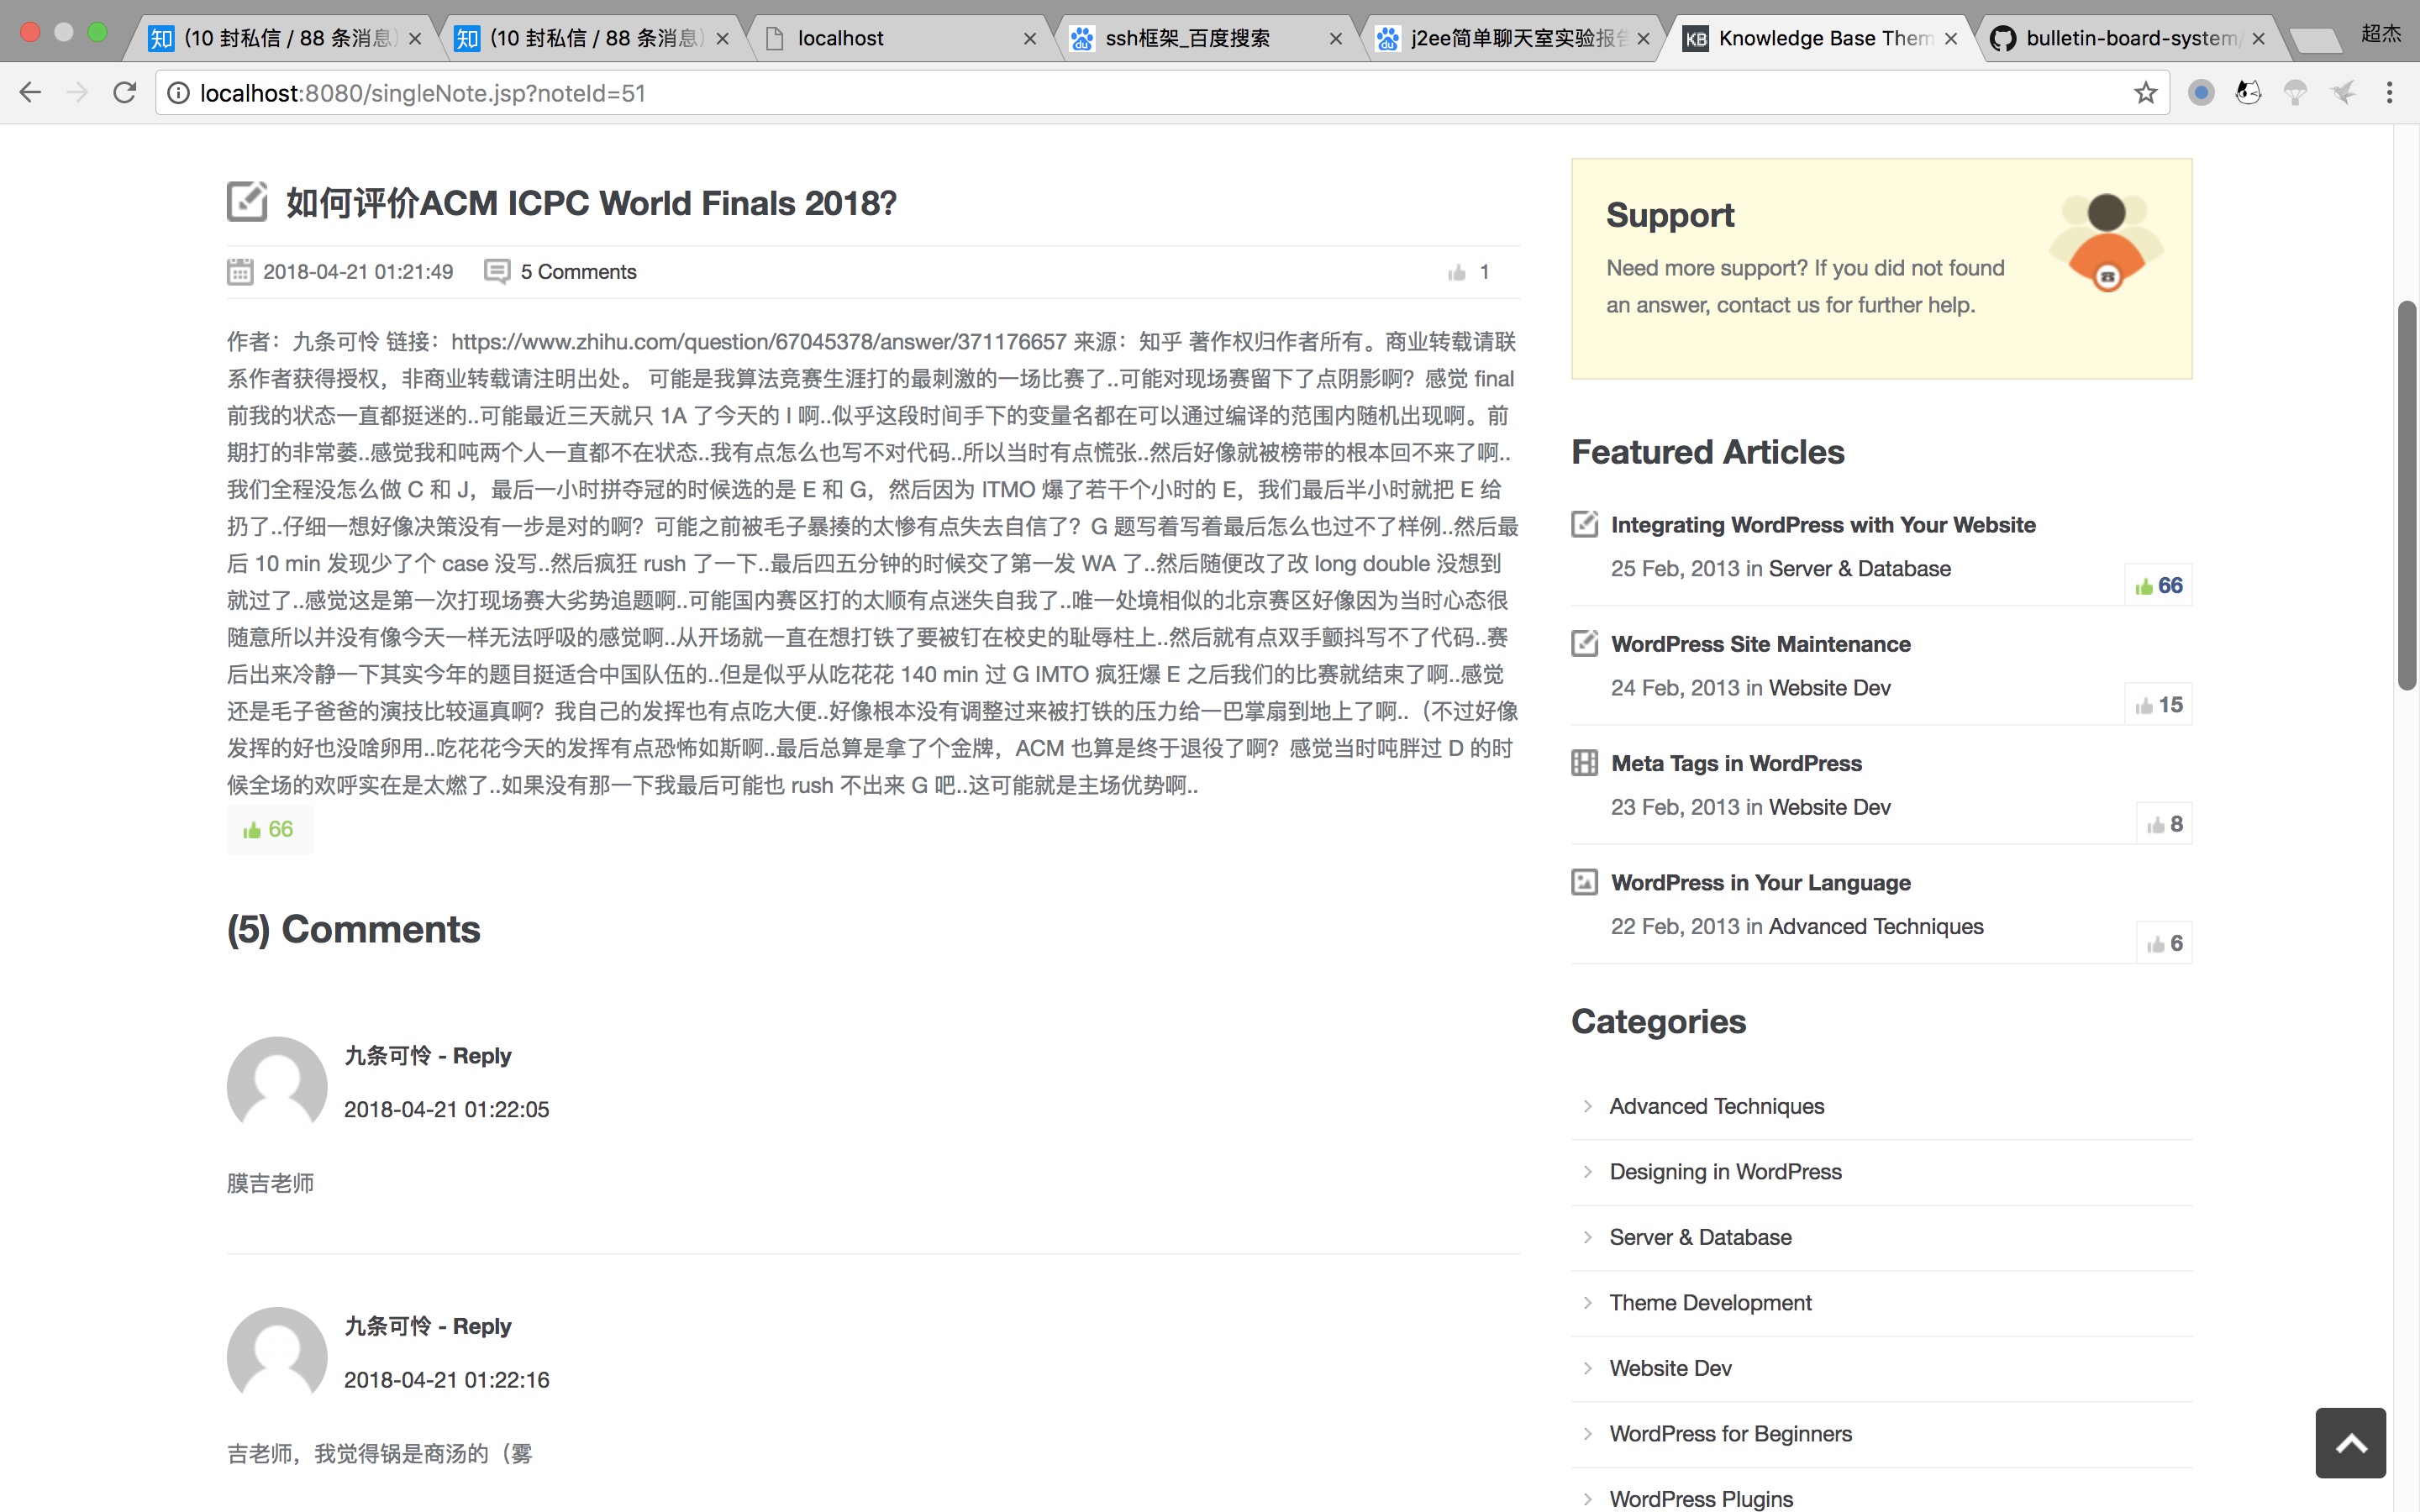Click the article edit icon beside title
2420x1512 pixels.
coord(247,201)
